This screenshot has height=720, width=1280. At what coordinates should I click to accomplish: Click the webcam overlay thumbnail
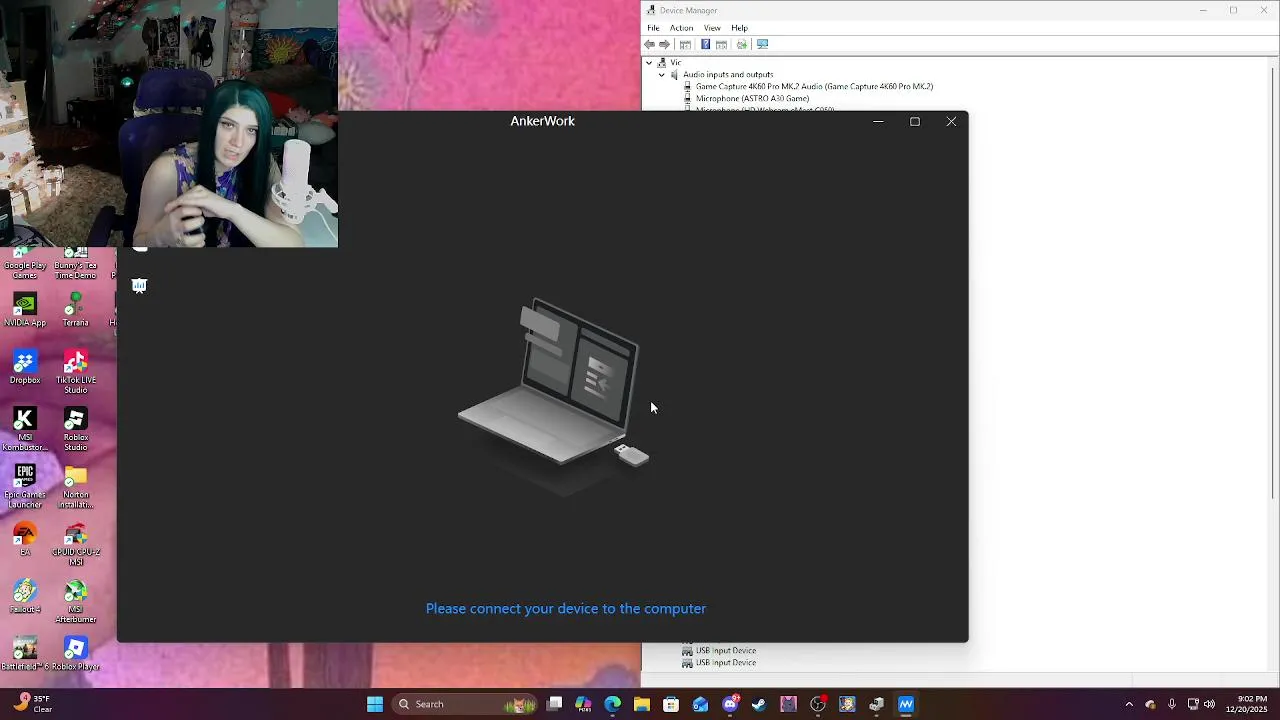[x=169, y=123]
